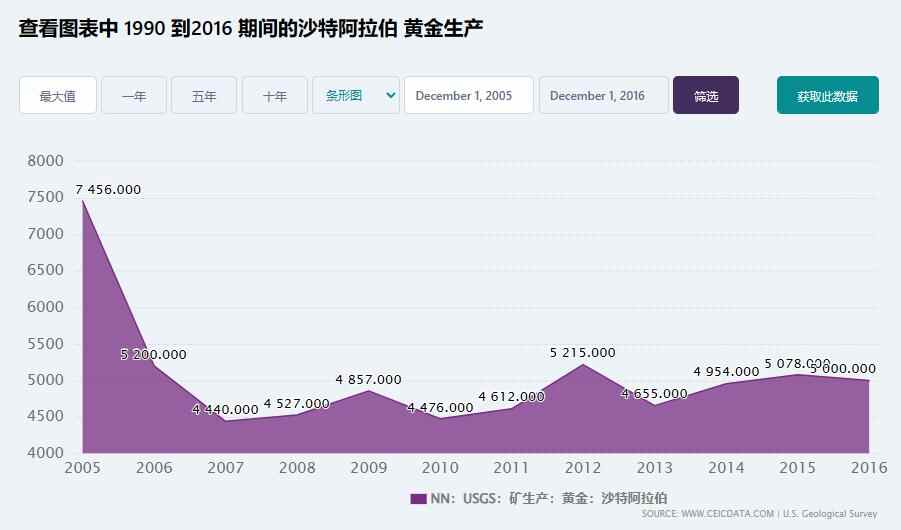The image size is (901, 530).
Task: Click the 7 456.000 data point for 2005
Action: (82, 200)
